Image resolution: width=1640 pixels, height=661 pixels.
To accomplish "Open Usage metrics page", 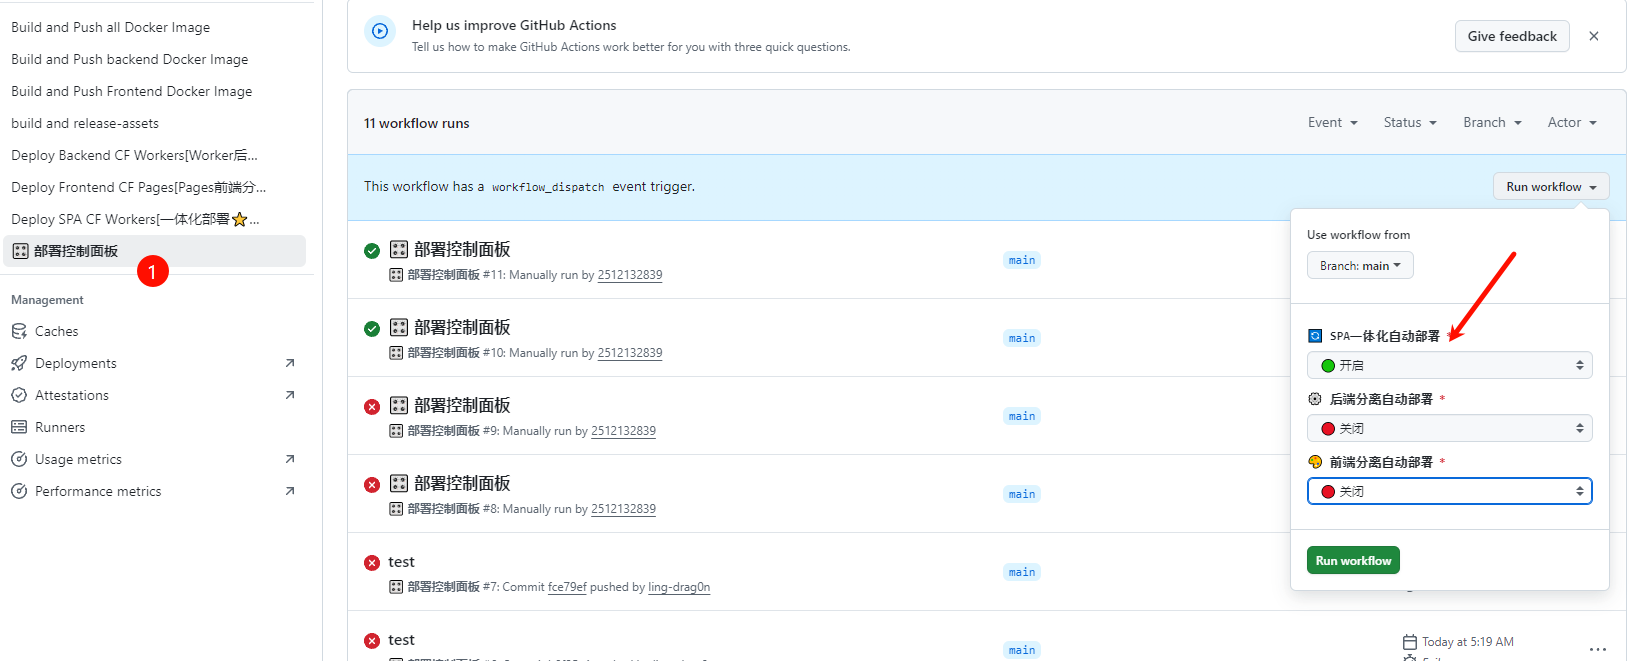I will point(78,459).
